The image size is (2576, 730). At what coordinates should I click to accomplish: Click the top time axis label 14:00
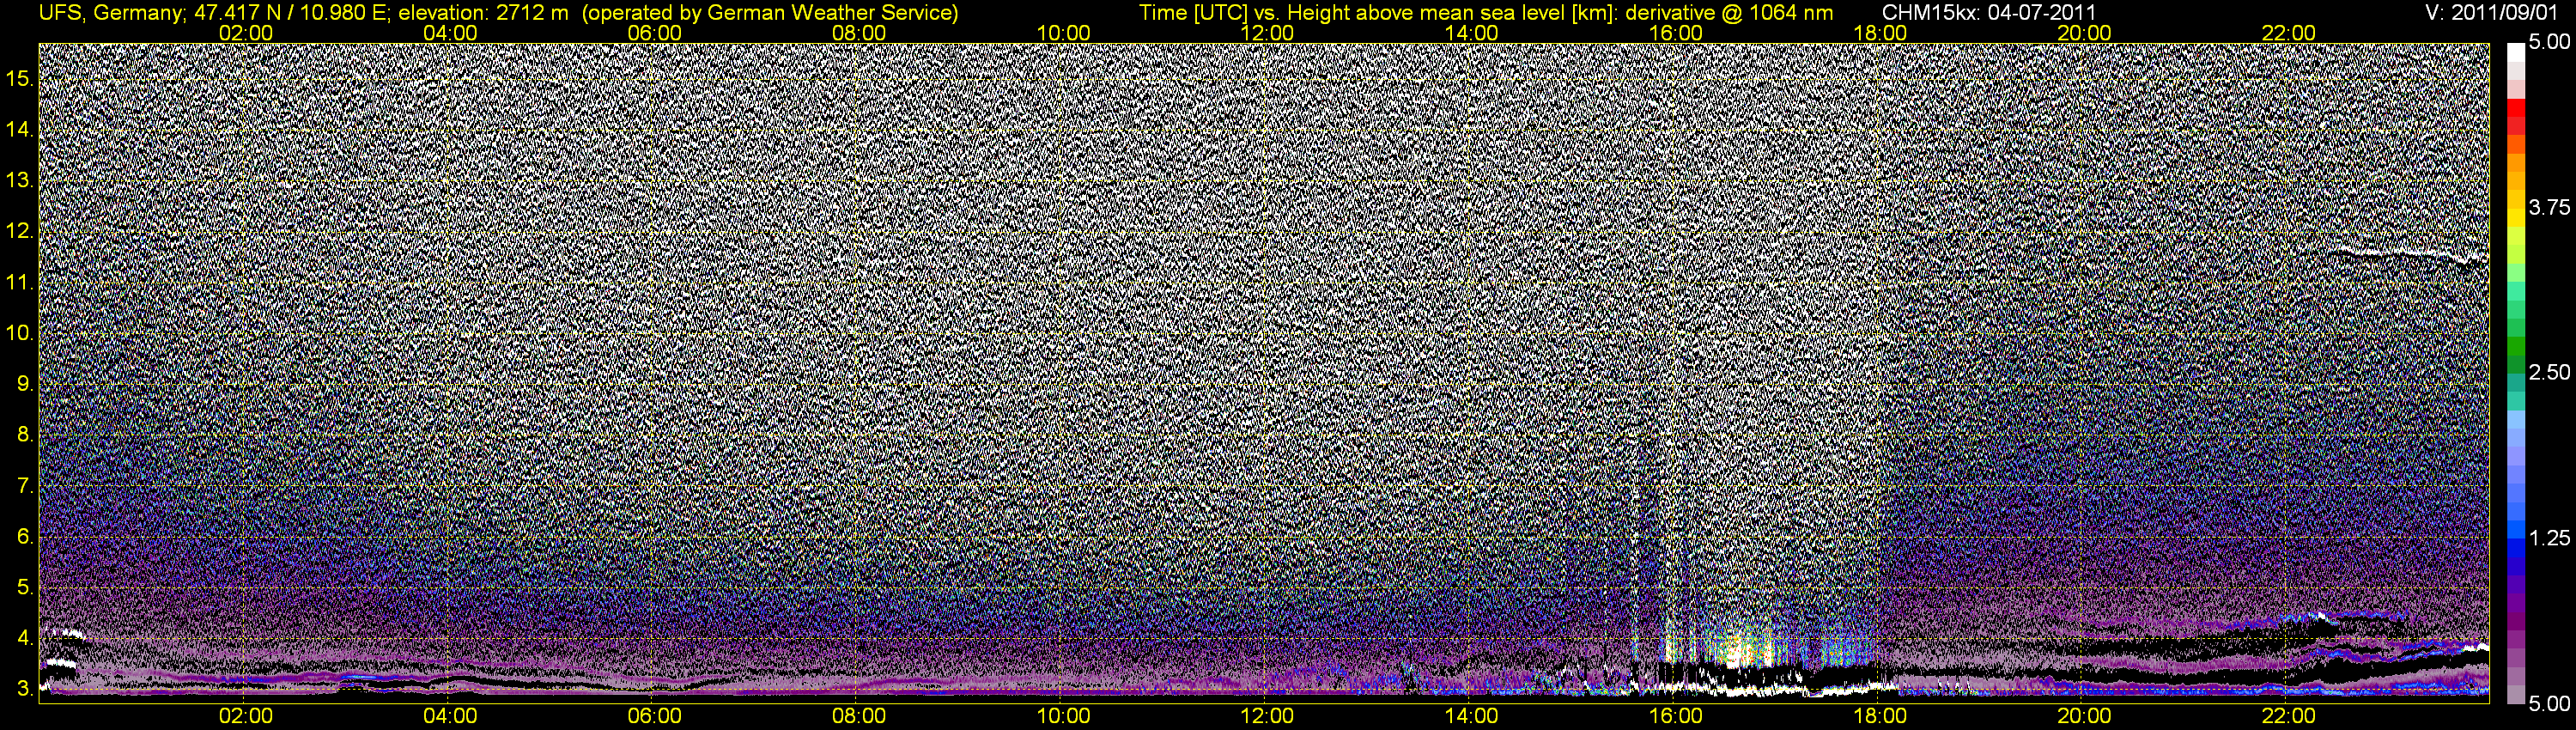(x=1472, y=33)
